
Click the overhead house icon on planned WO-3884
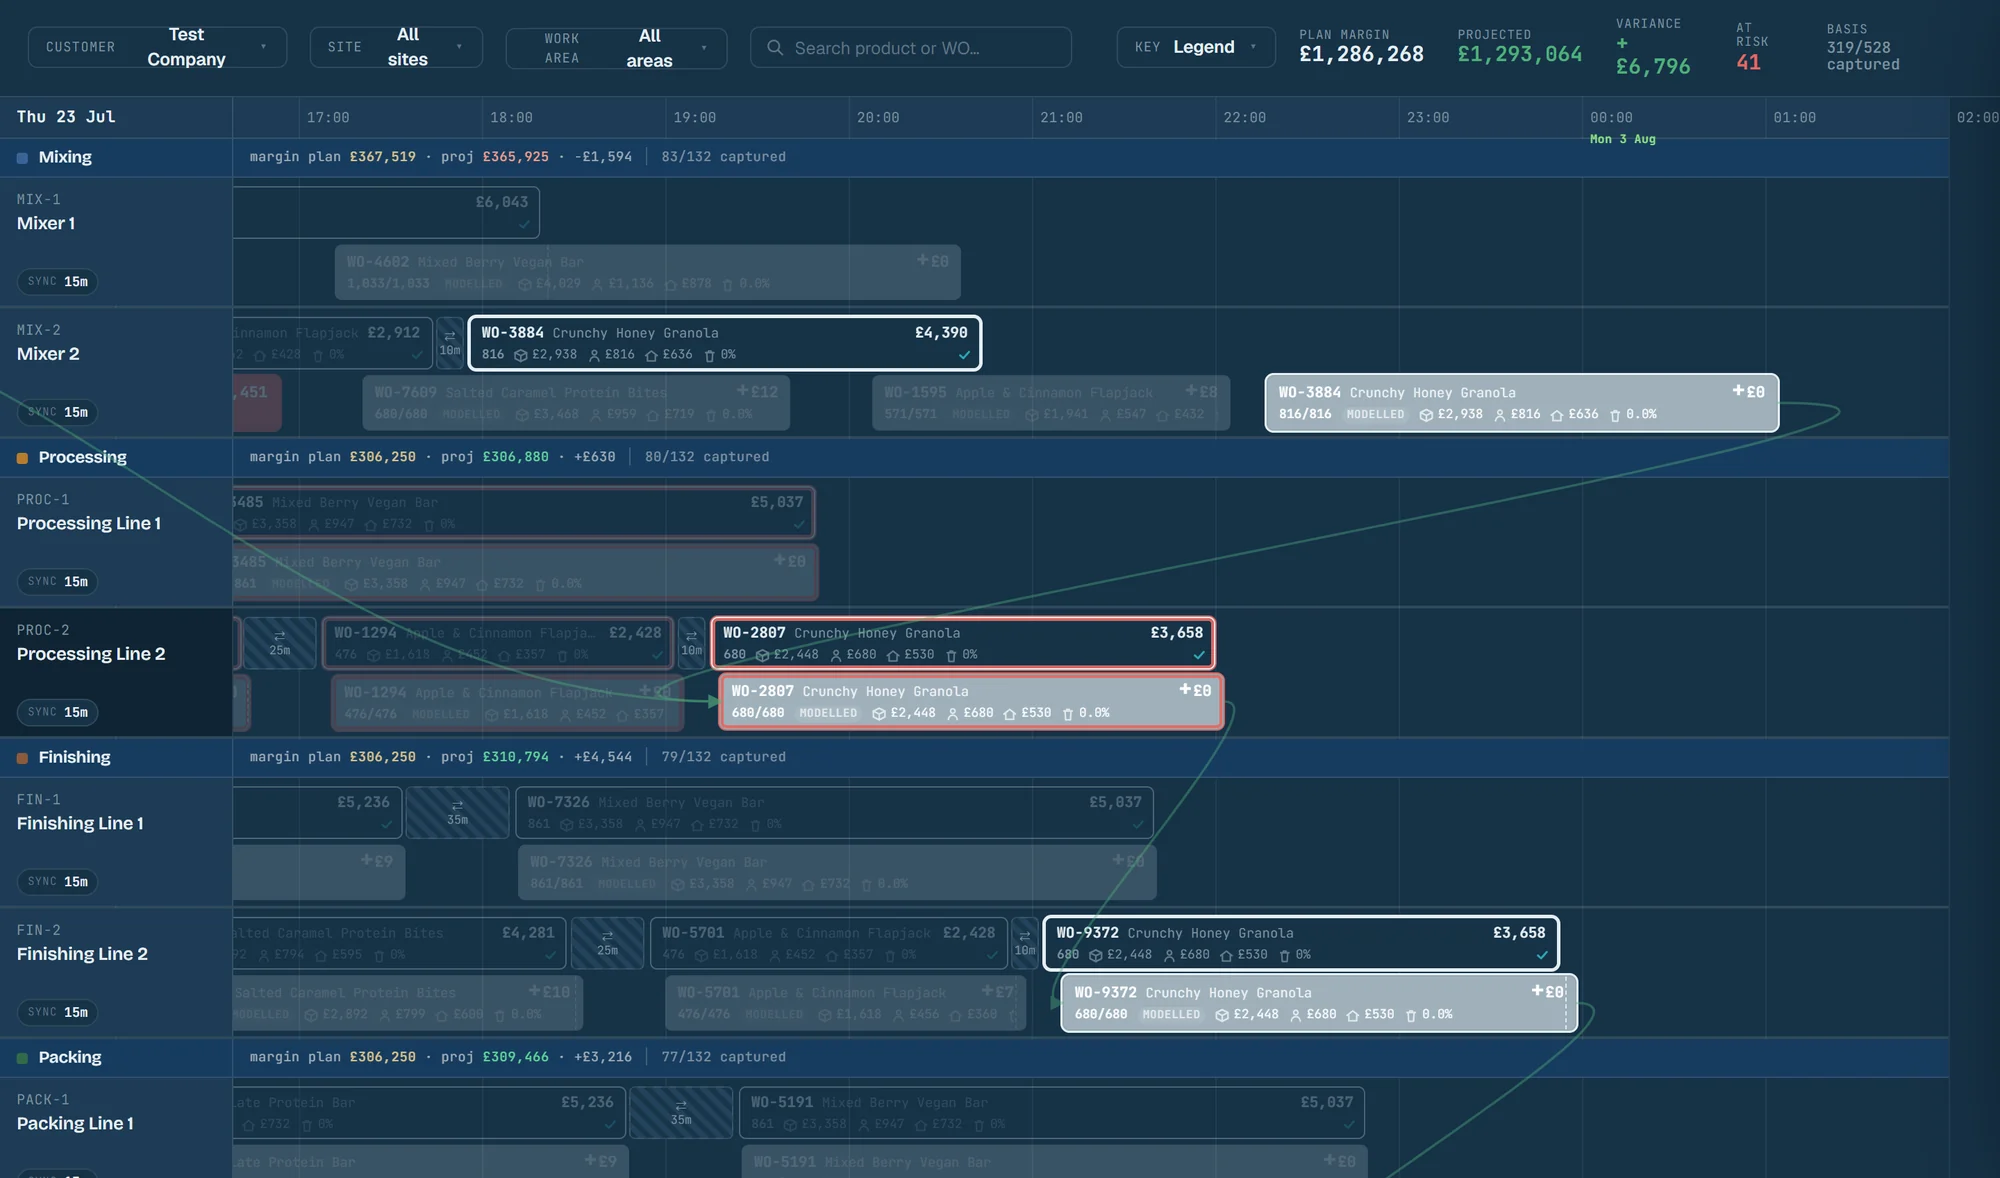(651, 355)
